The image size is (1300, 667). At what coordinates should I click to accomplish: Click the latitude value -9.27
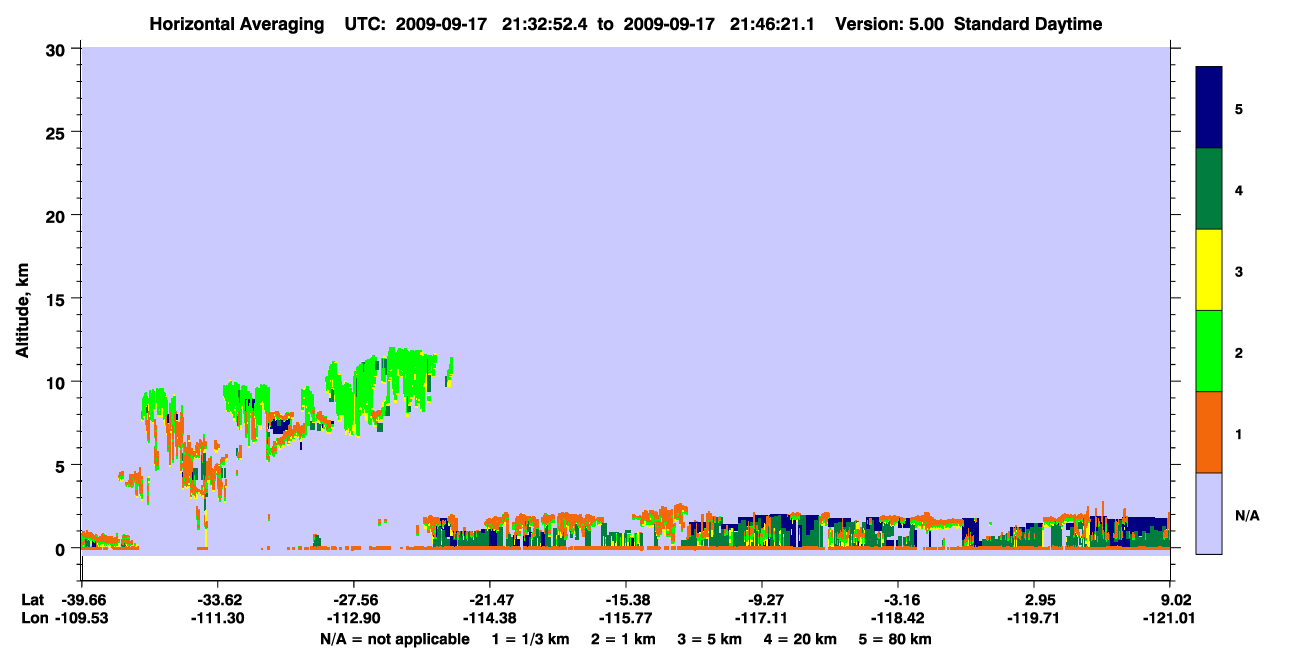[762, 600]
